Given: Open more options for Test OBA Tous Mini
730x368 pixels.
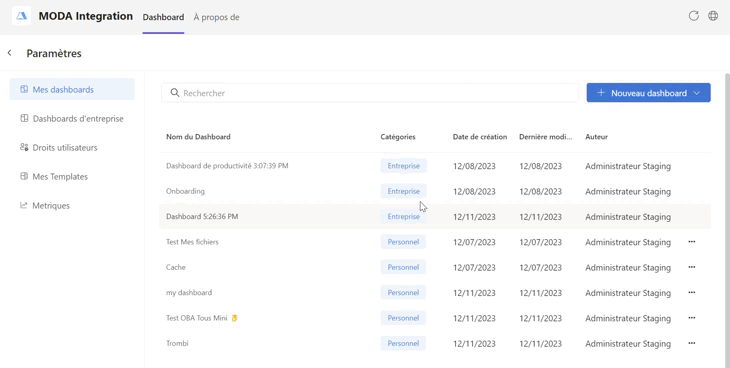Looking at the screenshot, I should tap(692, 318).
